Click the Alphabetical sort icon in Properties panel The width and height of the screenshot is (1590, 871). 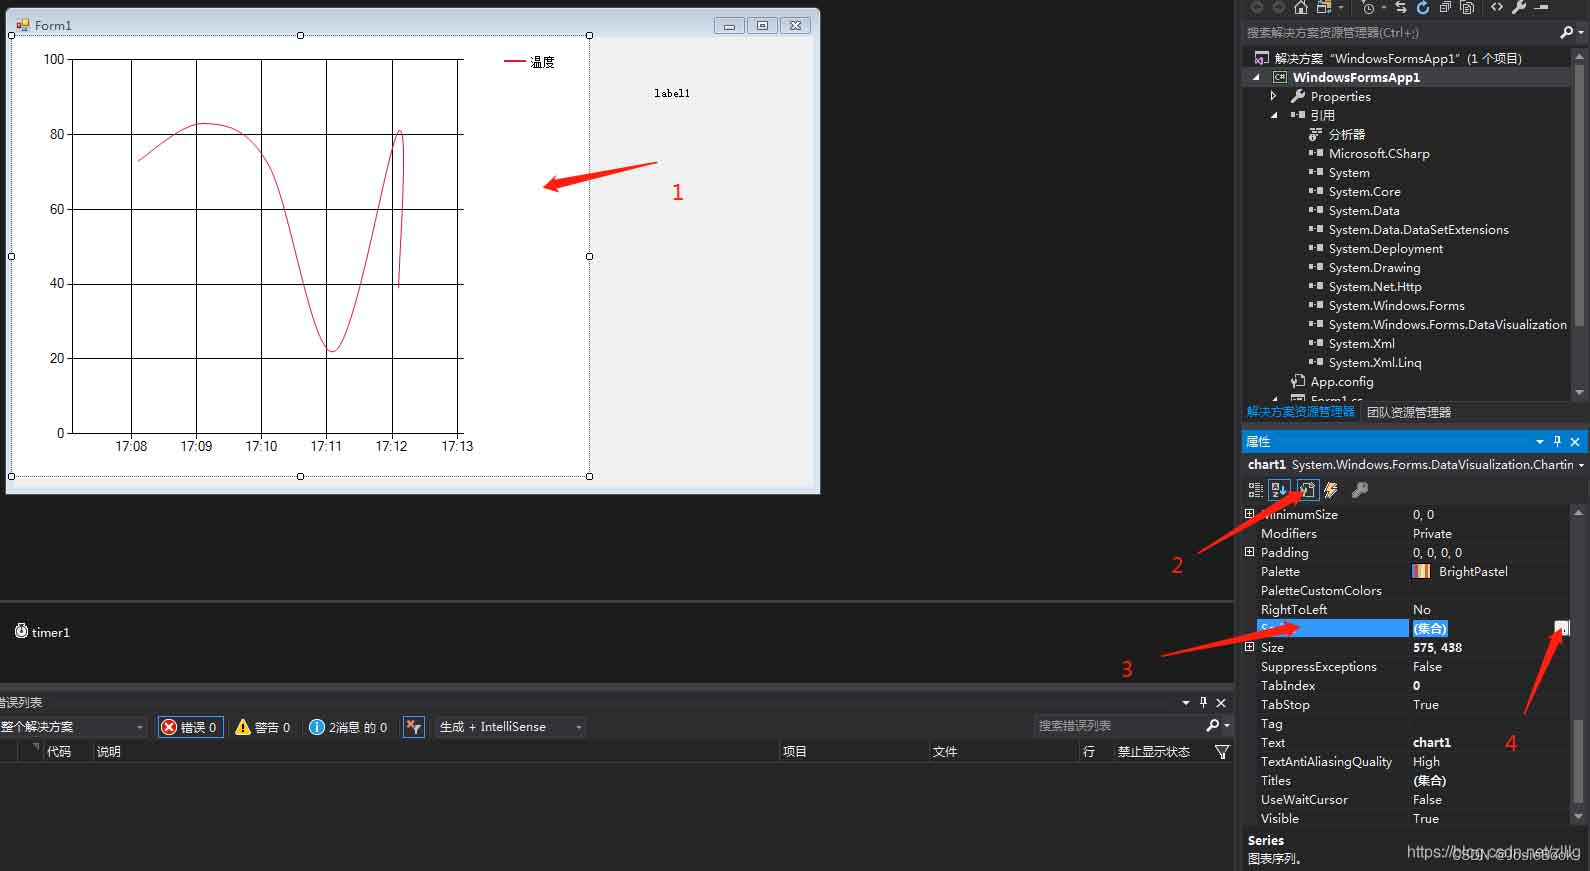[x=1279, y=490]
